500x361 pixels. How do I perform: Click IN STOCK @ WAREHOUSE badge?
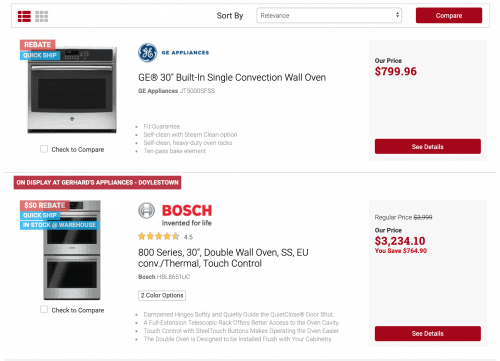pos(59,225)
